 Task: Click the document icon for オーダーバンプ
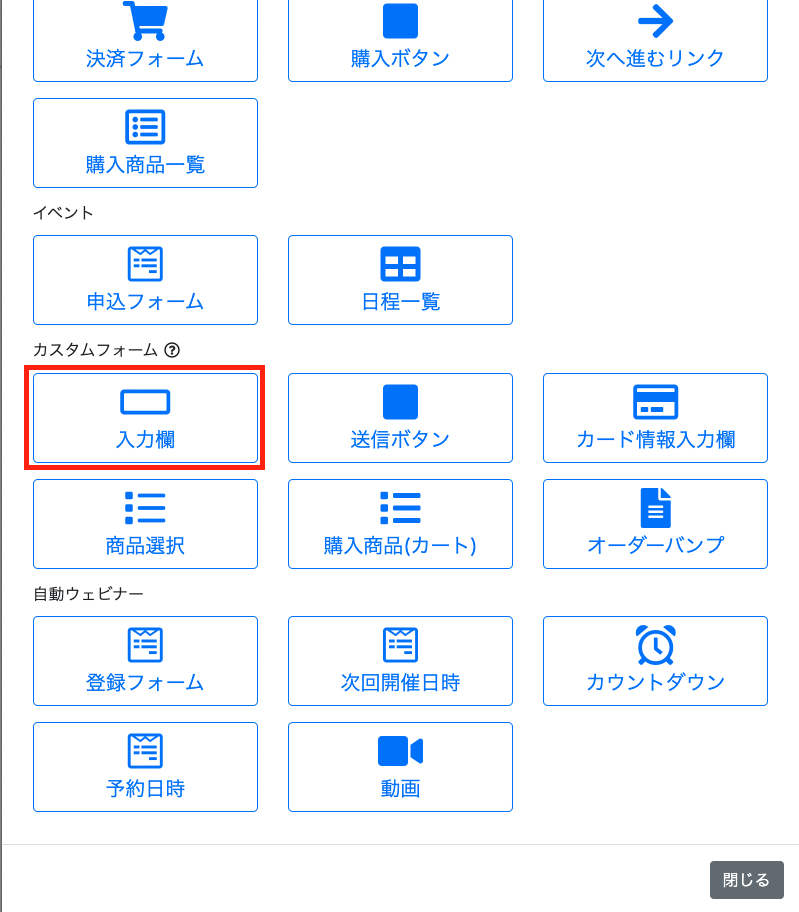pos(655,508)
